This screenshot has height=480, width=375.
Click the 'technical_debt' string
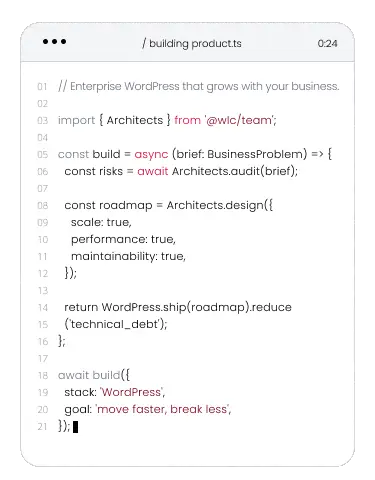point(114,324)
